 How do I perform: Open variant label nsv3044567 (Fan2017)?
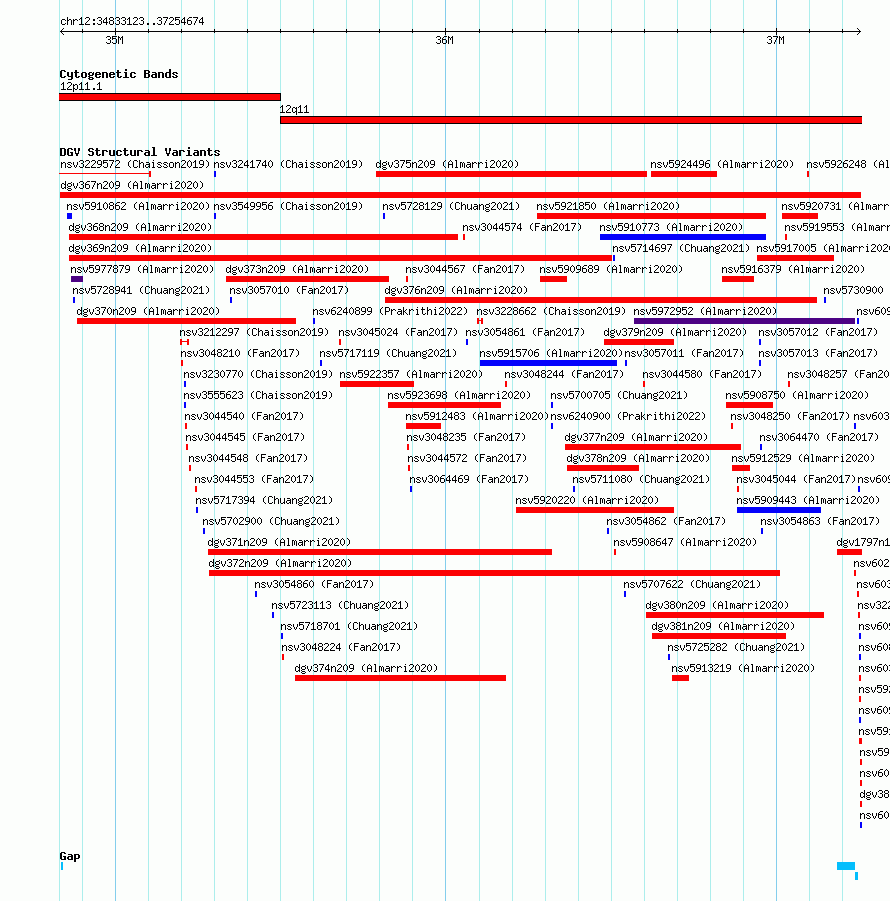pos(465,269)
